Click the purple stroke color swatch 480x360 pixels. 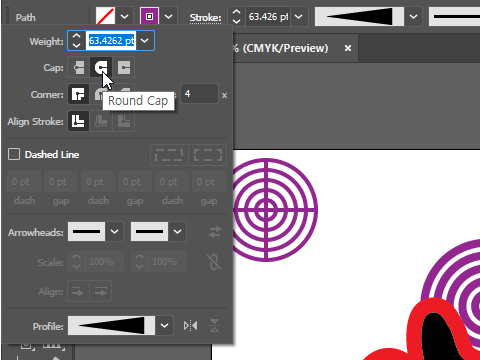150,16
